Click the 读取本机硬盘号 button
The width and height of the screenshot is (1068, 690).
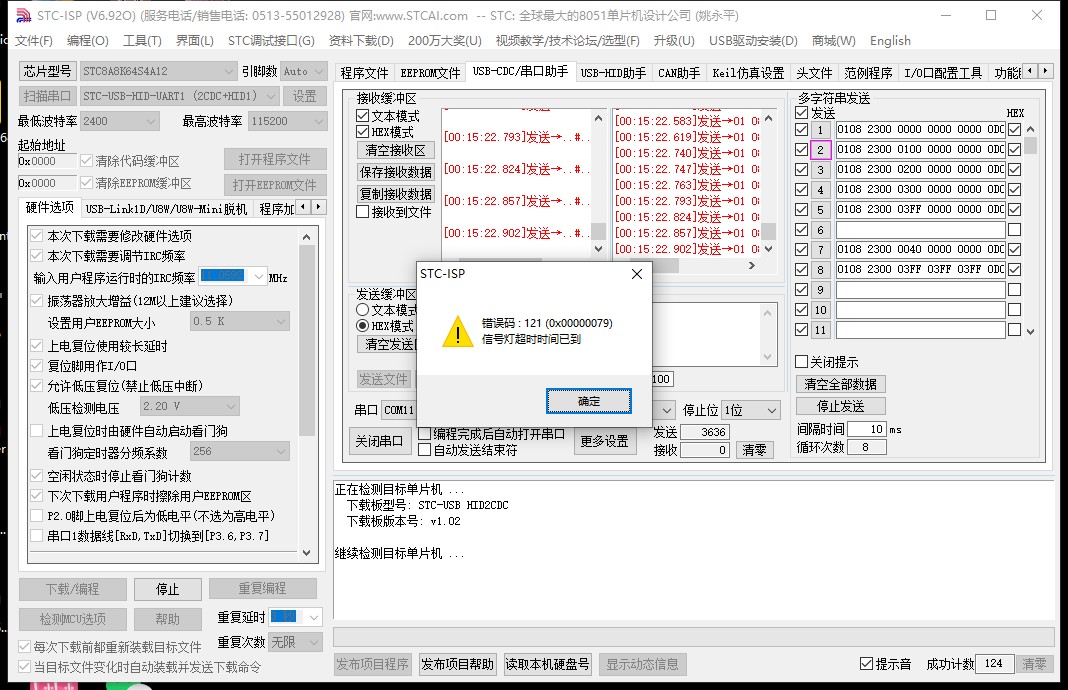tap(547, 664)
